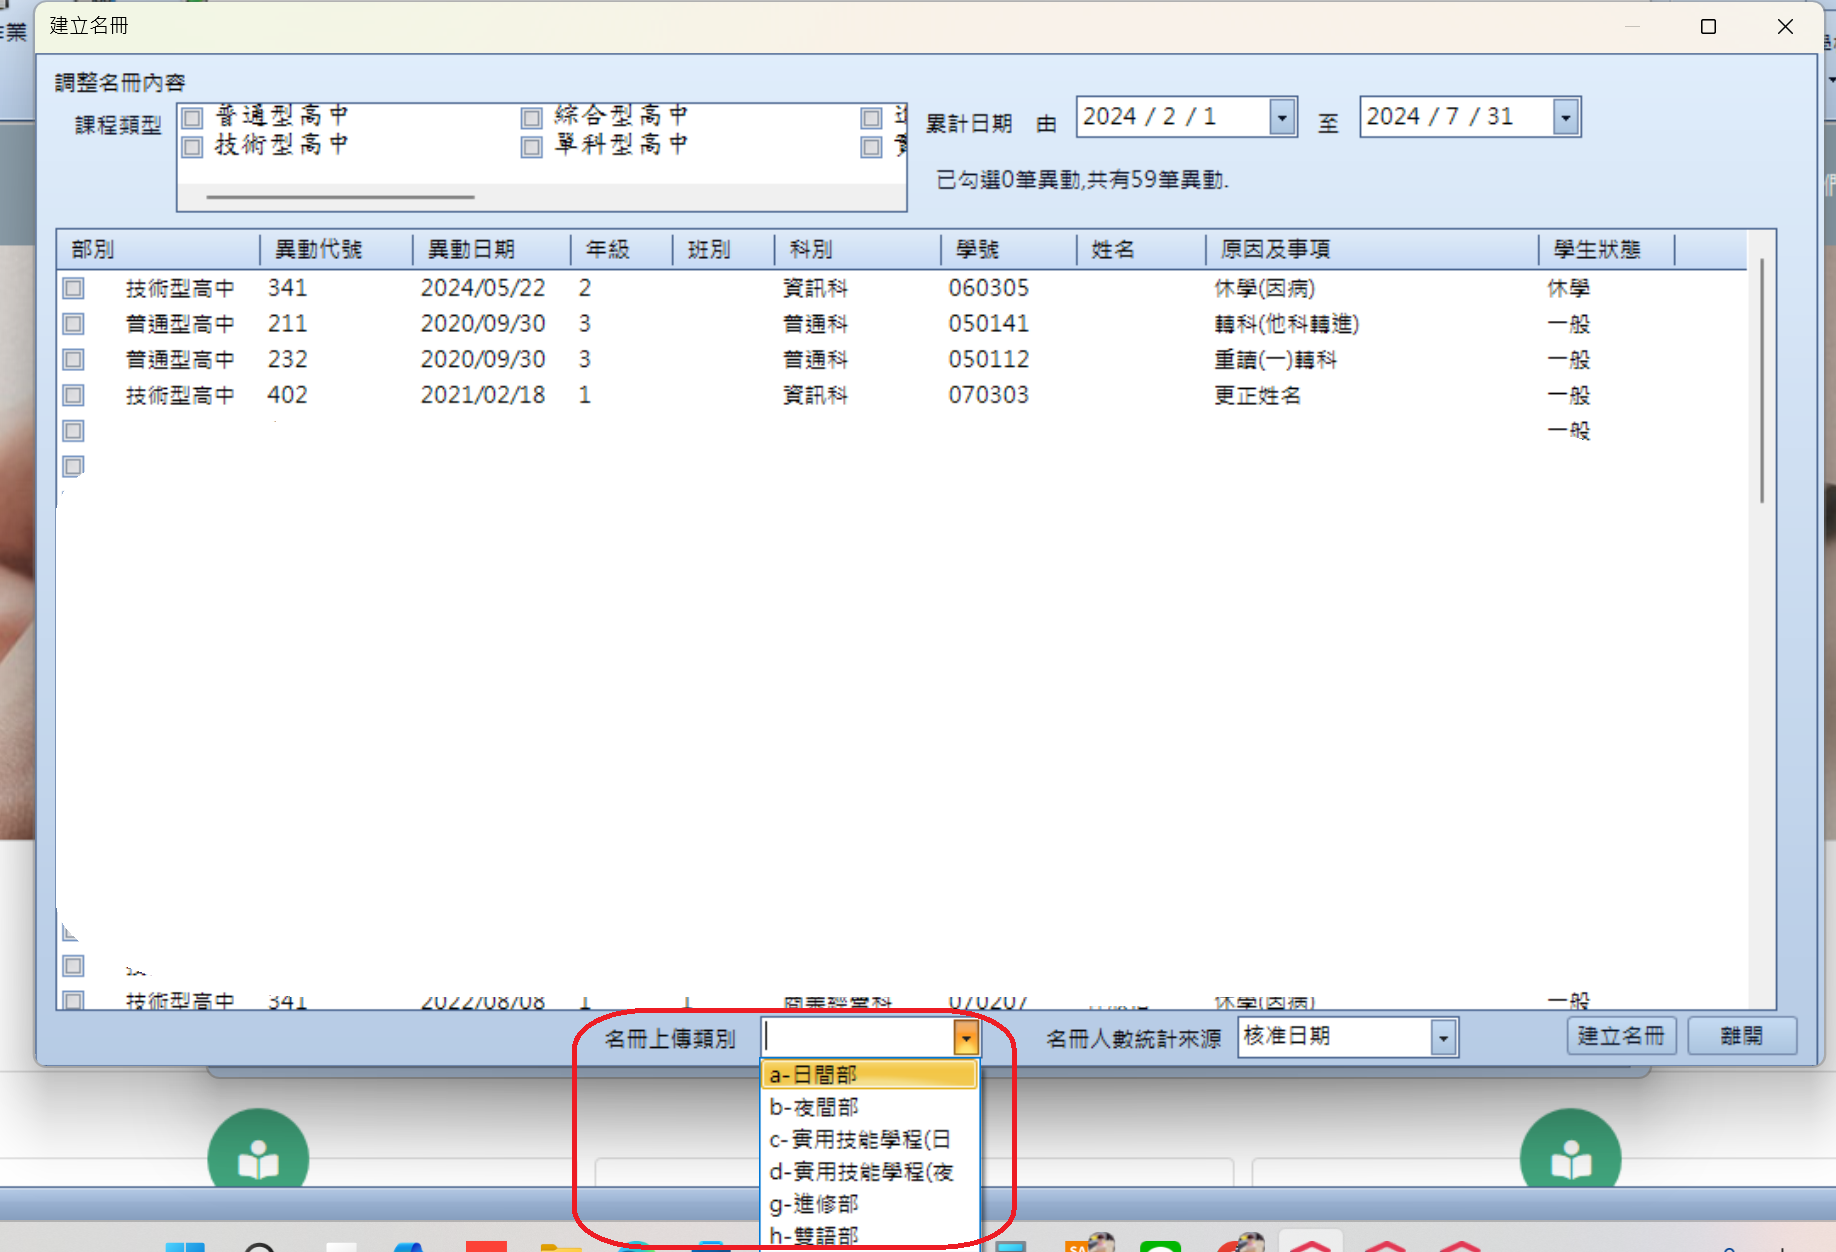
Task: Sort by the 原因及事項 column header
Action: 1372,249
